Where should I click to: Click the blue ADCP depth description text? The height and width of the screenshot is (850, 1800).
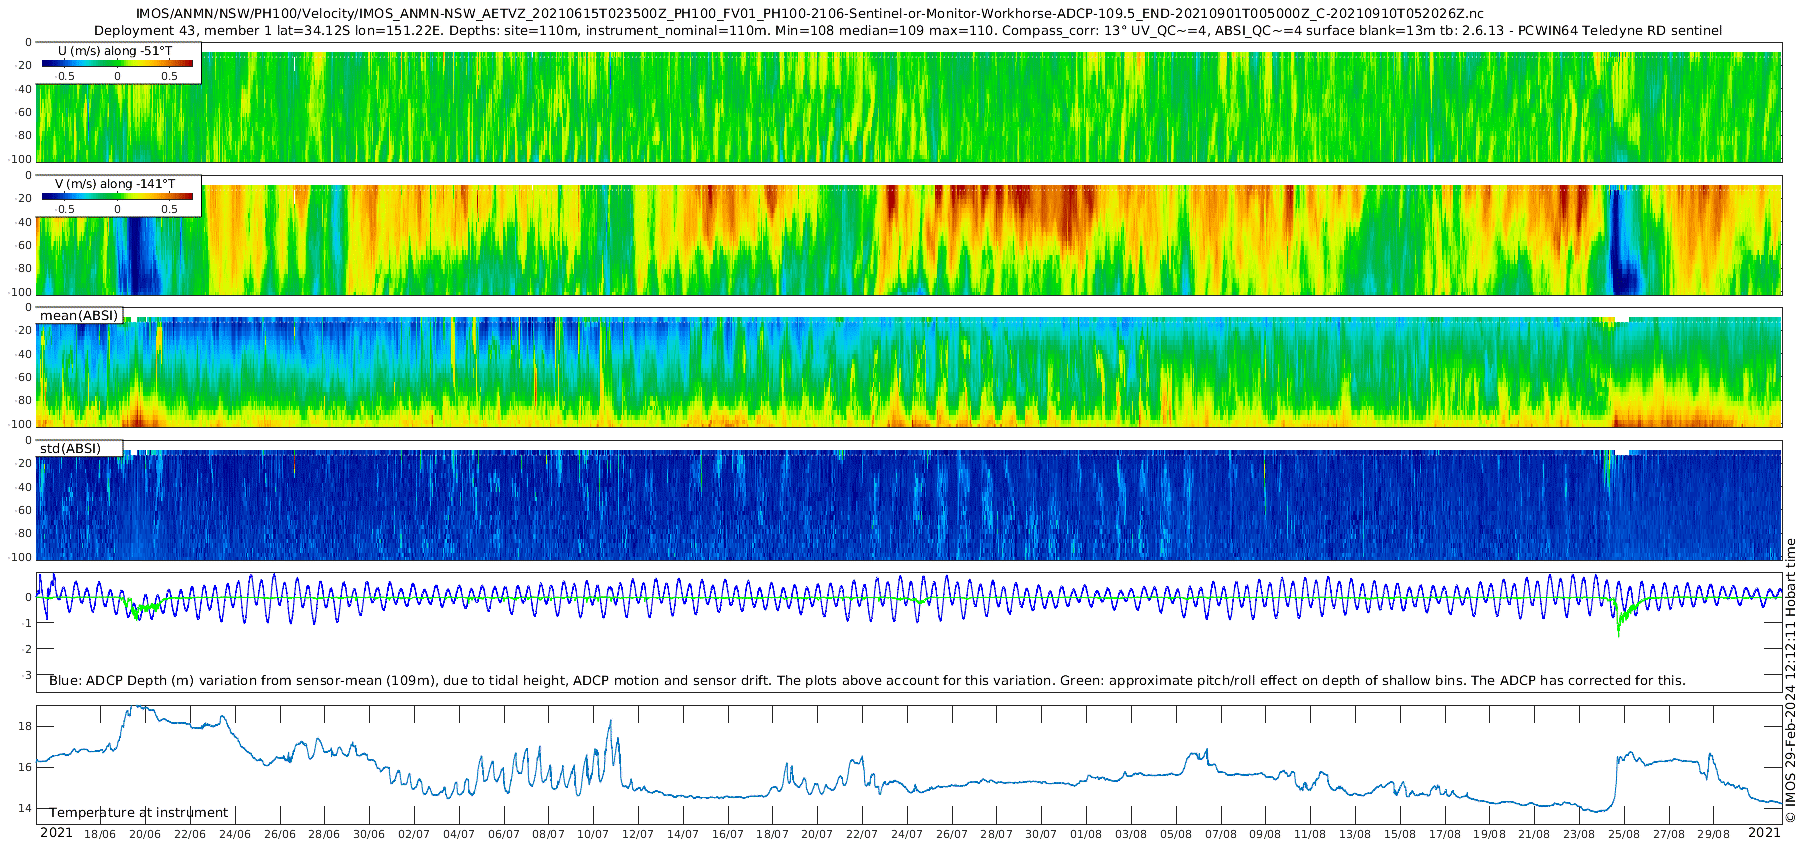[x=867, y=680]
